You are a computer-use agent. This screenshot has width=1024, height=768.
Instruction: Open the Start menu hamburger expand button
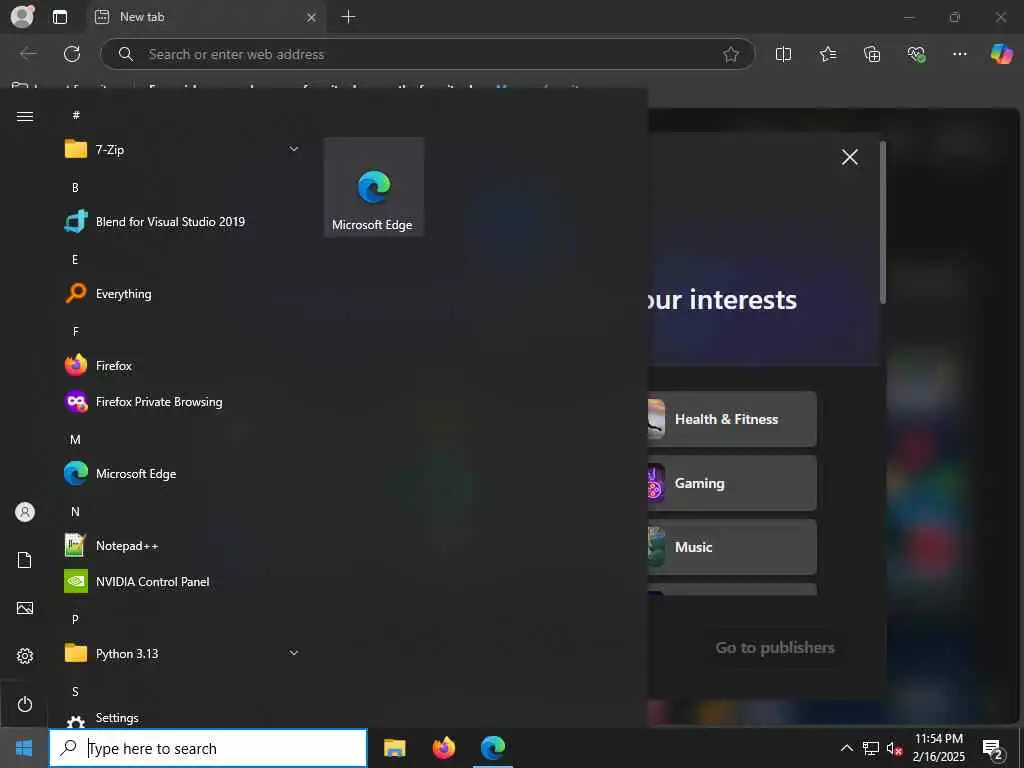click(25, 116)
